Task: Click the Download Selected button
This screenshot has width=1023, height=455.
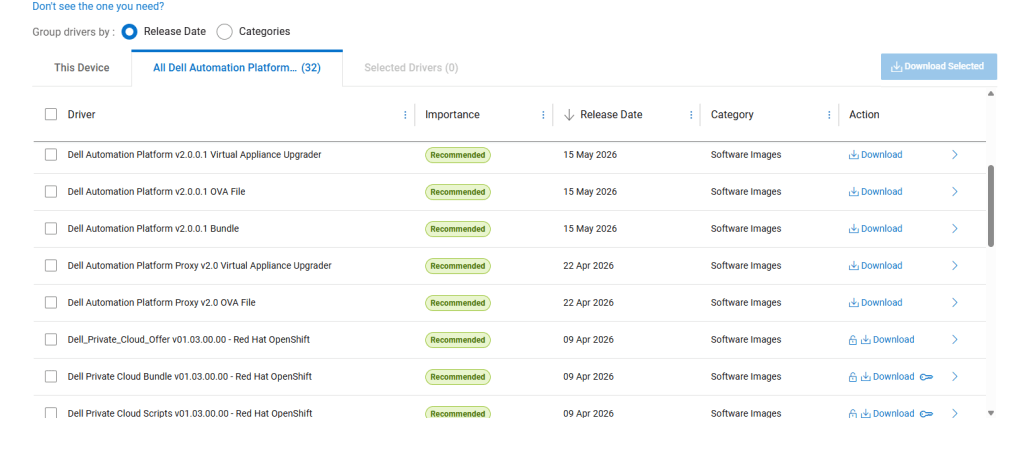Action: click(938, 67)
